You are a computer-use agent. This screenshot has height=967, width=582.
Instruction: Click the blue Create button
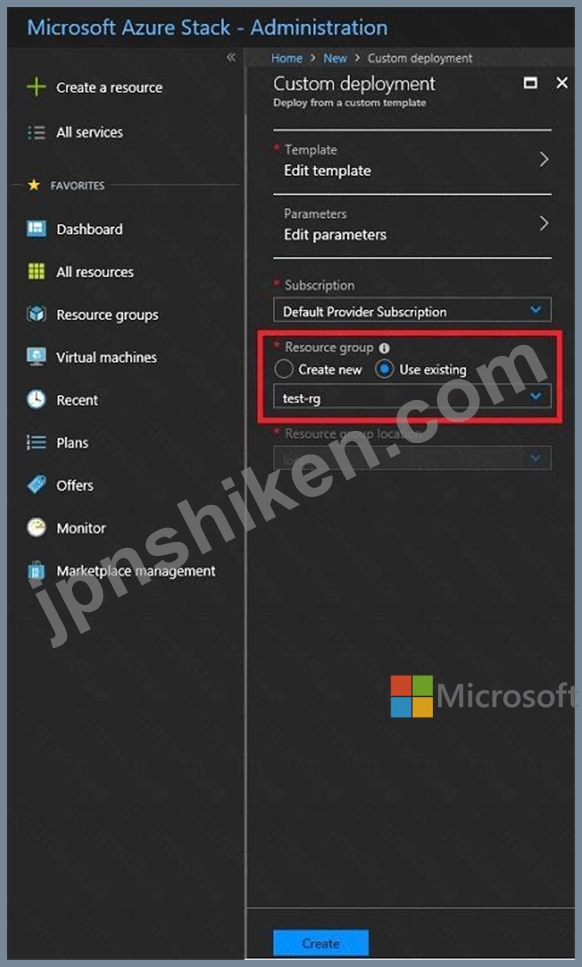(x=321, y=943)
